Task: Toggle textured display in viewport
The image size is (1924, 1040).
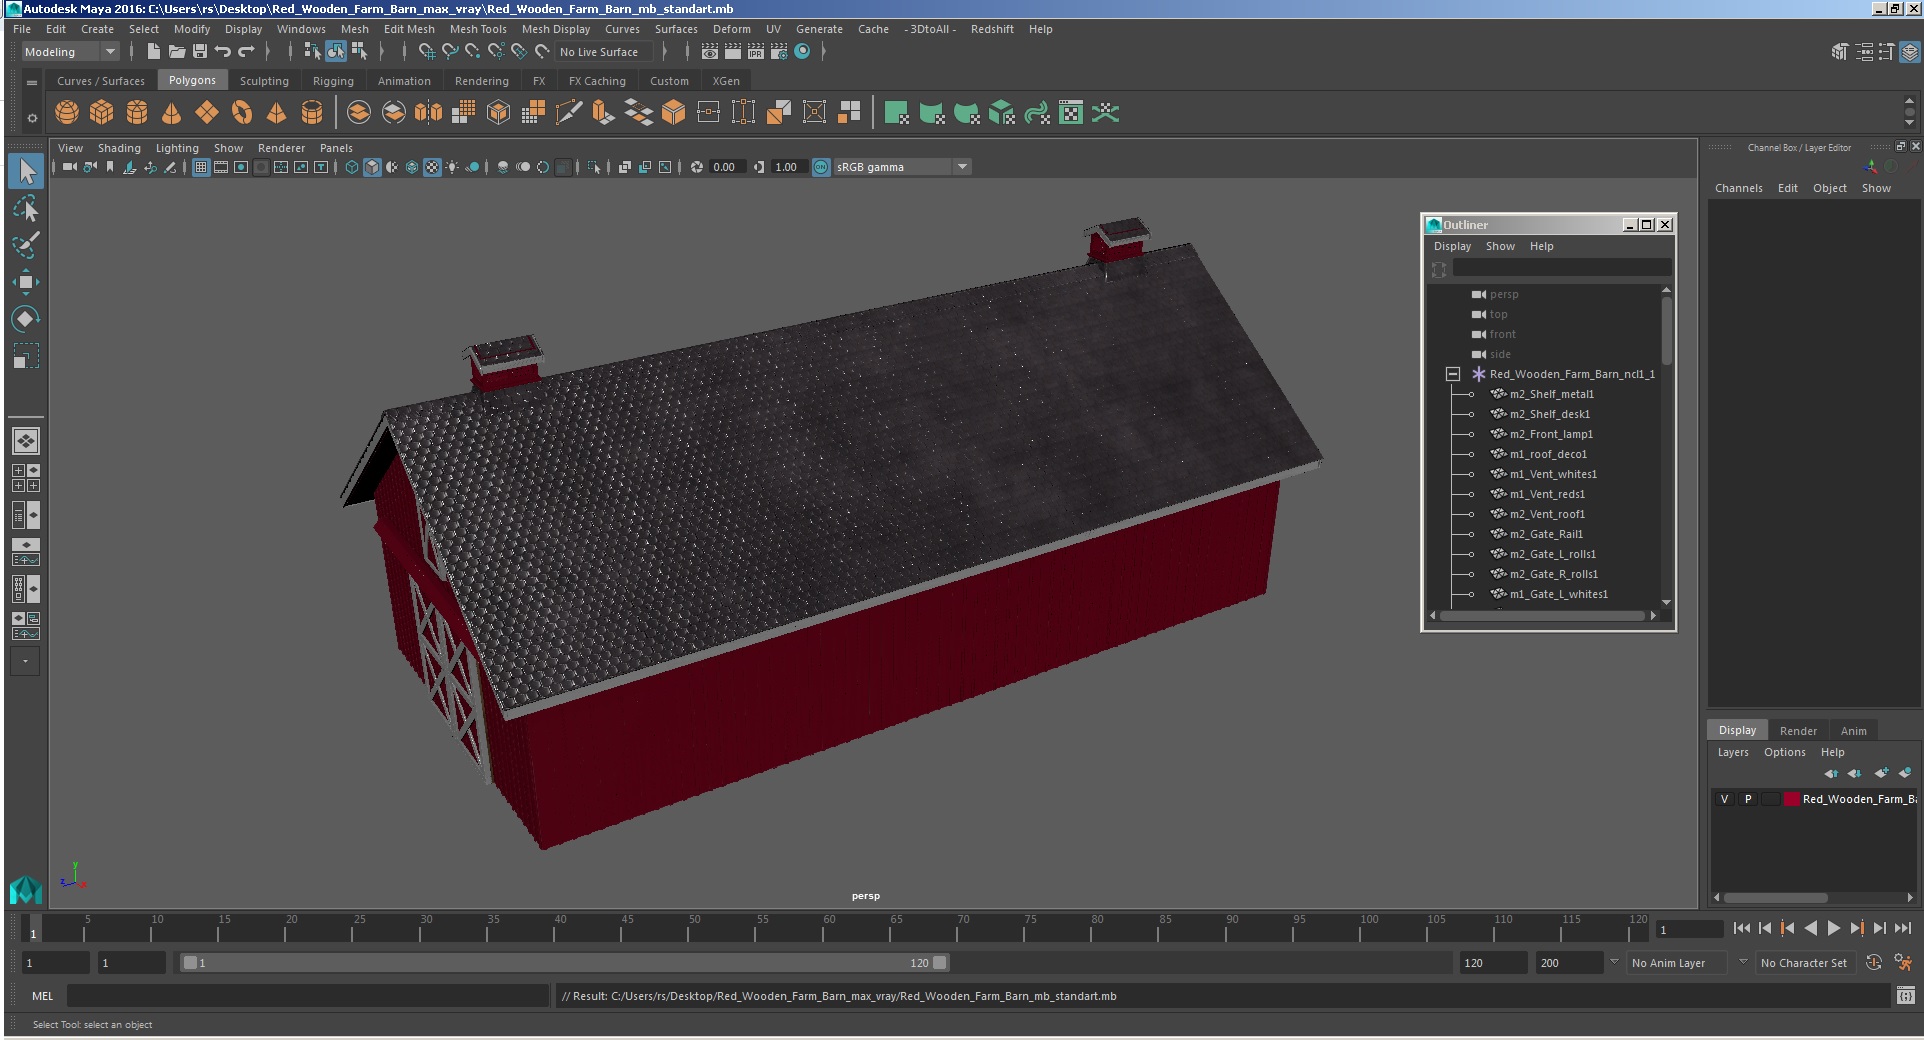Action: pyautogui.click(x=432, y=167)
